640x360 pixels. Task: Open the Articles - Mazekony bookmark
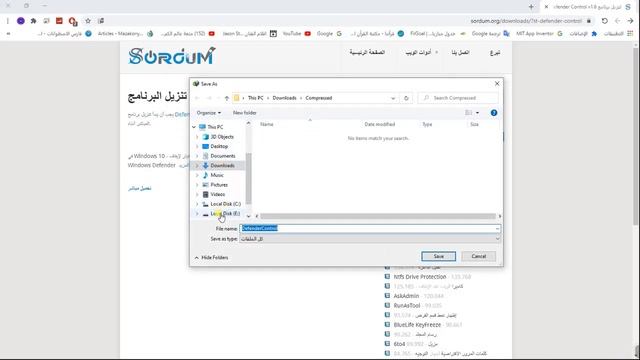(x=125, y=33)
